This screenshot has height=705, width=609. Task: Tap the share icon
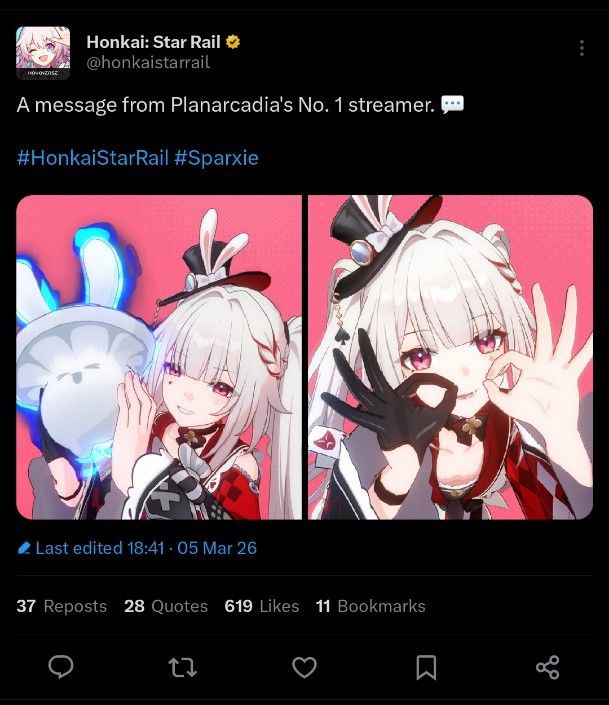point(548,667)
